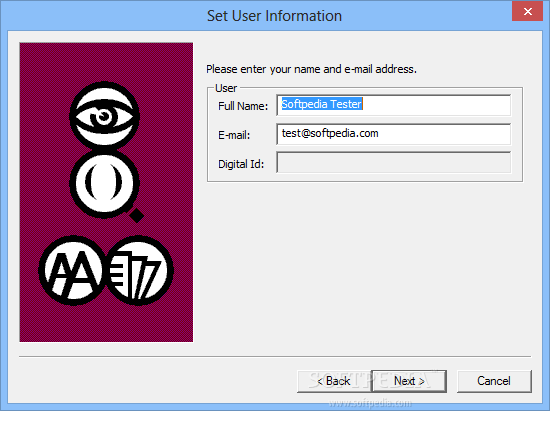This screenshot has width=550, height=421.
Task: Click the 'E-mail:' label
Action: (x=234, y=135)
